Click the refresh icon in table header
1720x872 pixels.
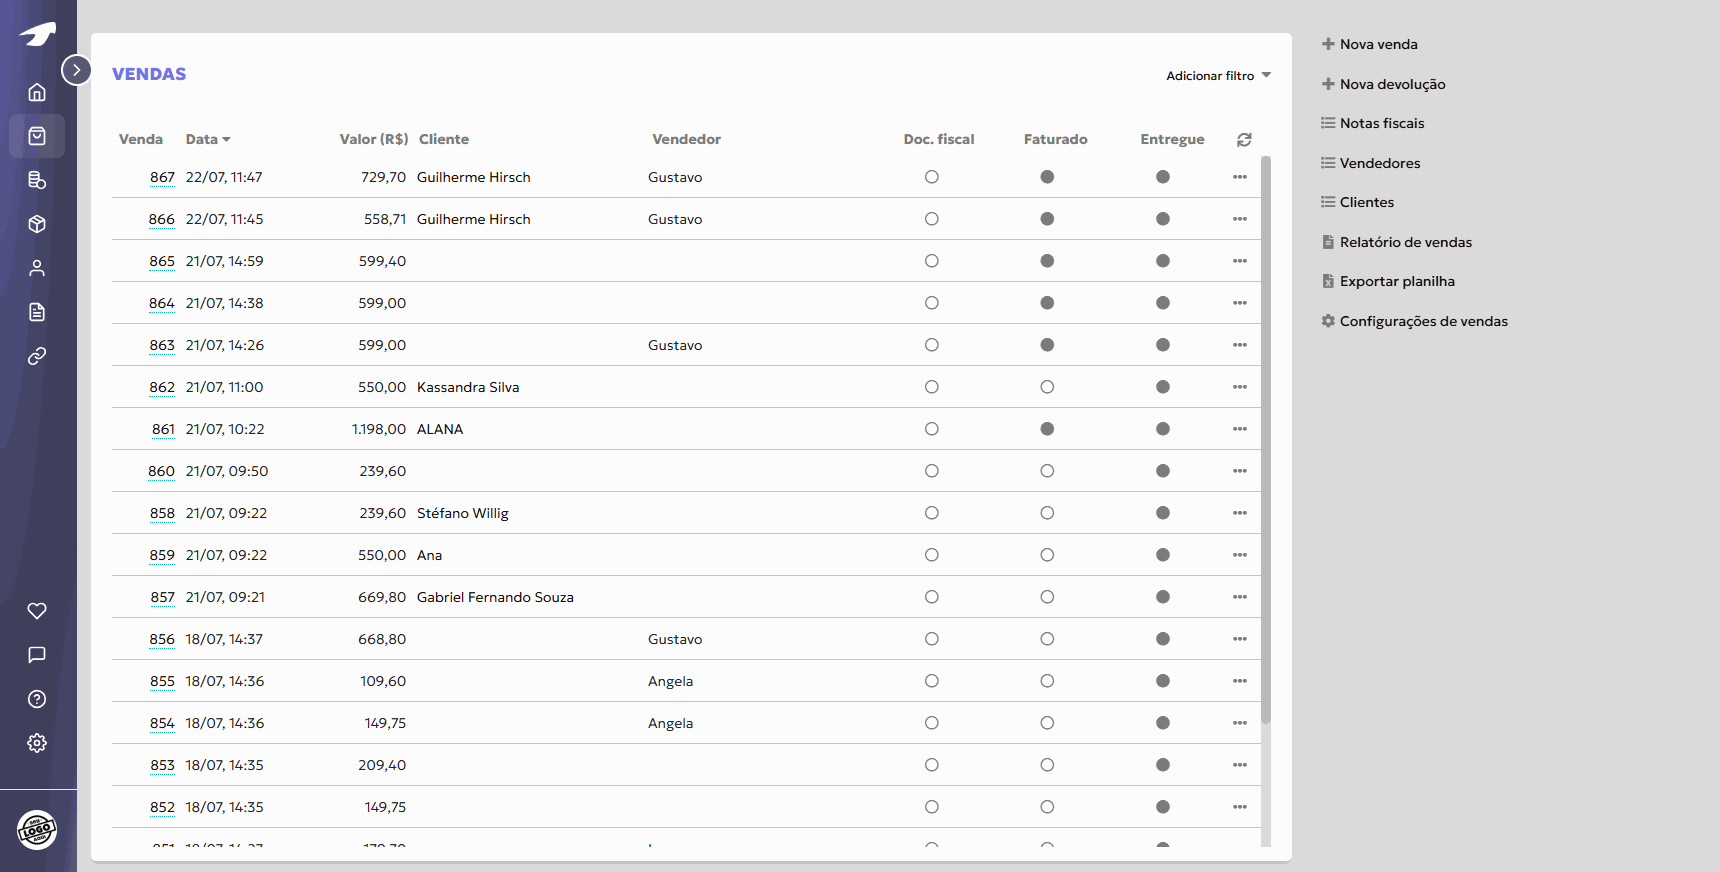pyautogui.click(x=1244, y=140)
